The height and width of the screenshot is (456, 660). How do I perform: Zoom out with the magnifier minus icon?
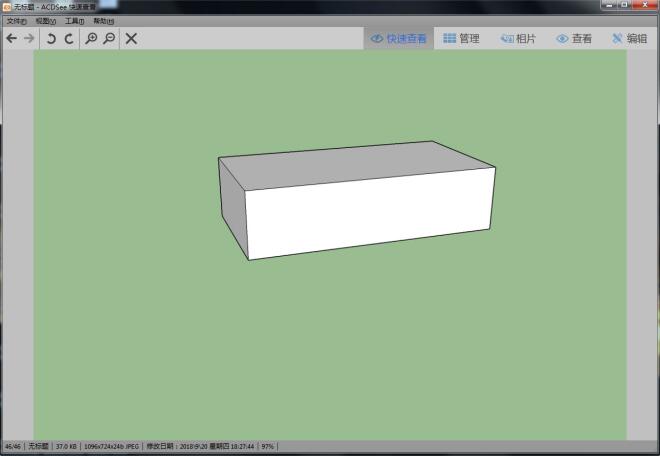(x=109, y=39)
